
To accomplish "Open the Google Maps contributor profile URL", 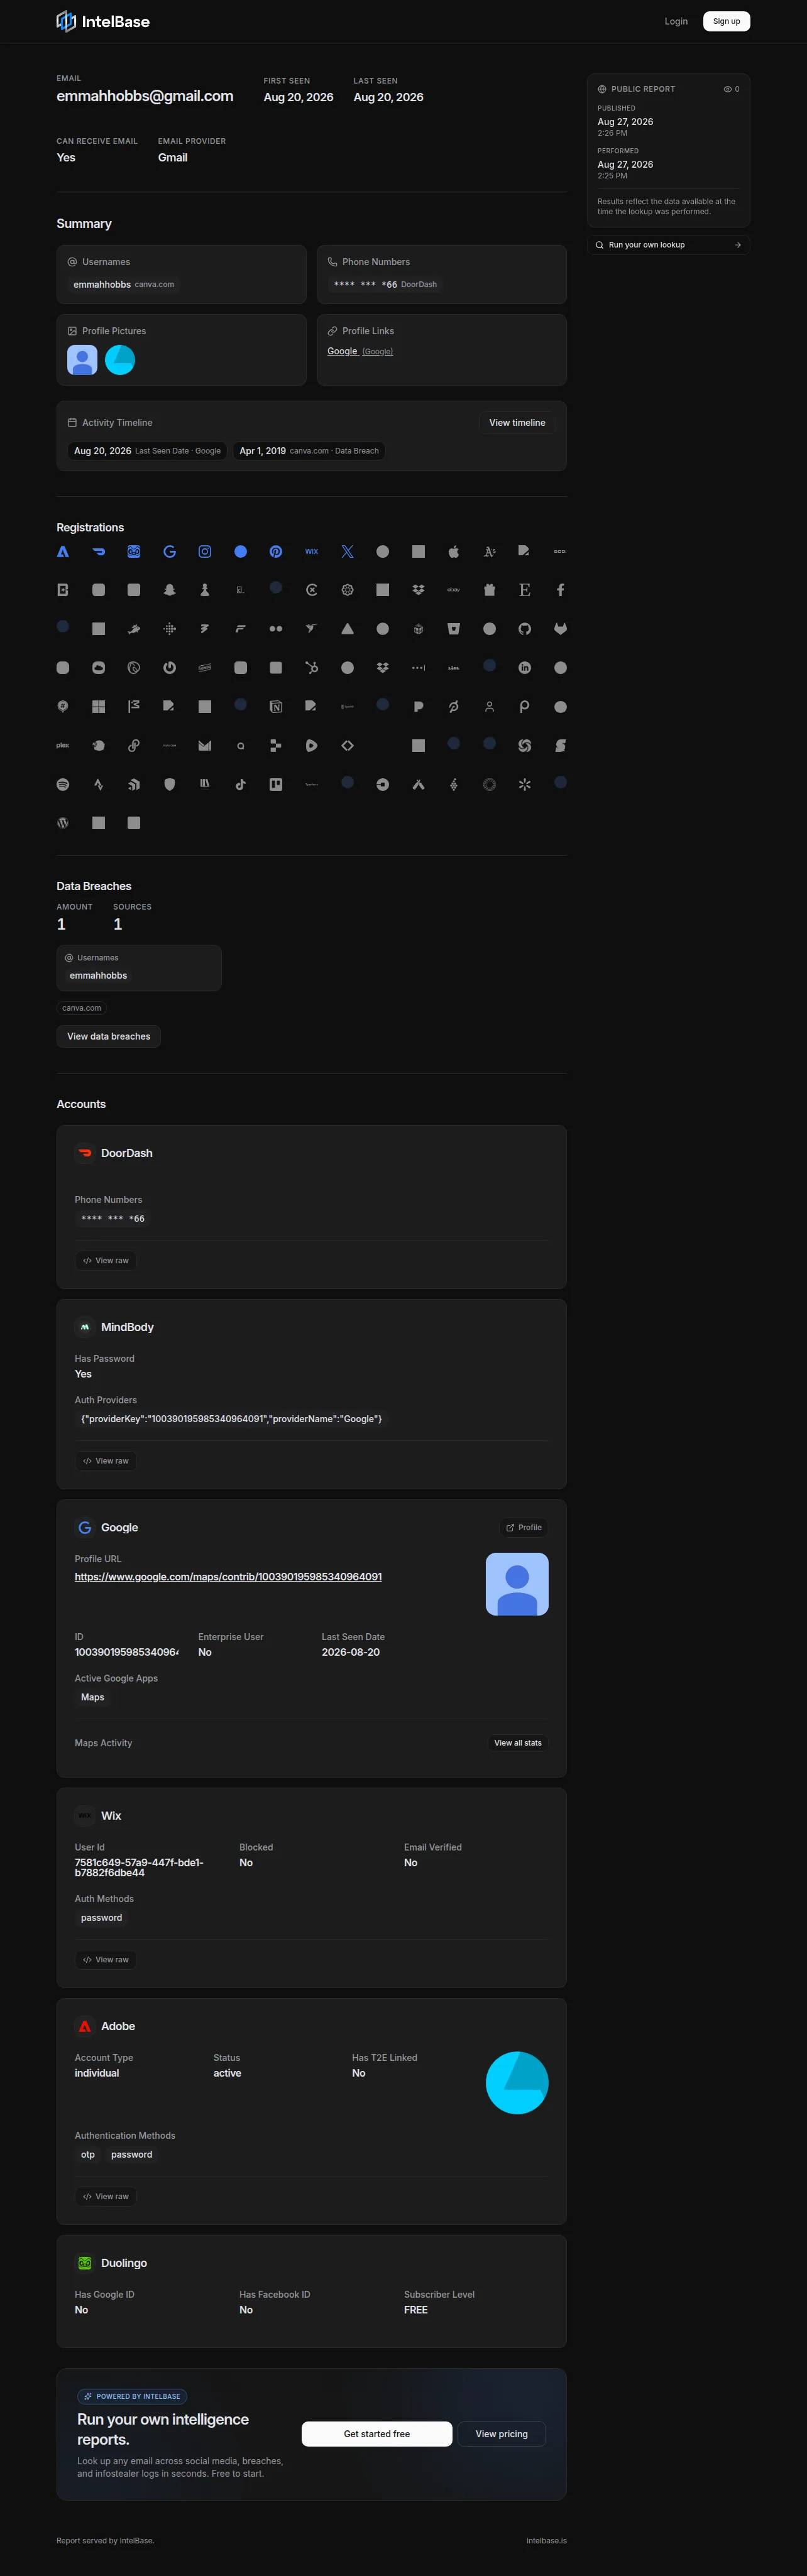I will (228, 1577).
